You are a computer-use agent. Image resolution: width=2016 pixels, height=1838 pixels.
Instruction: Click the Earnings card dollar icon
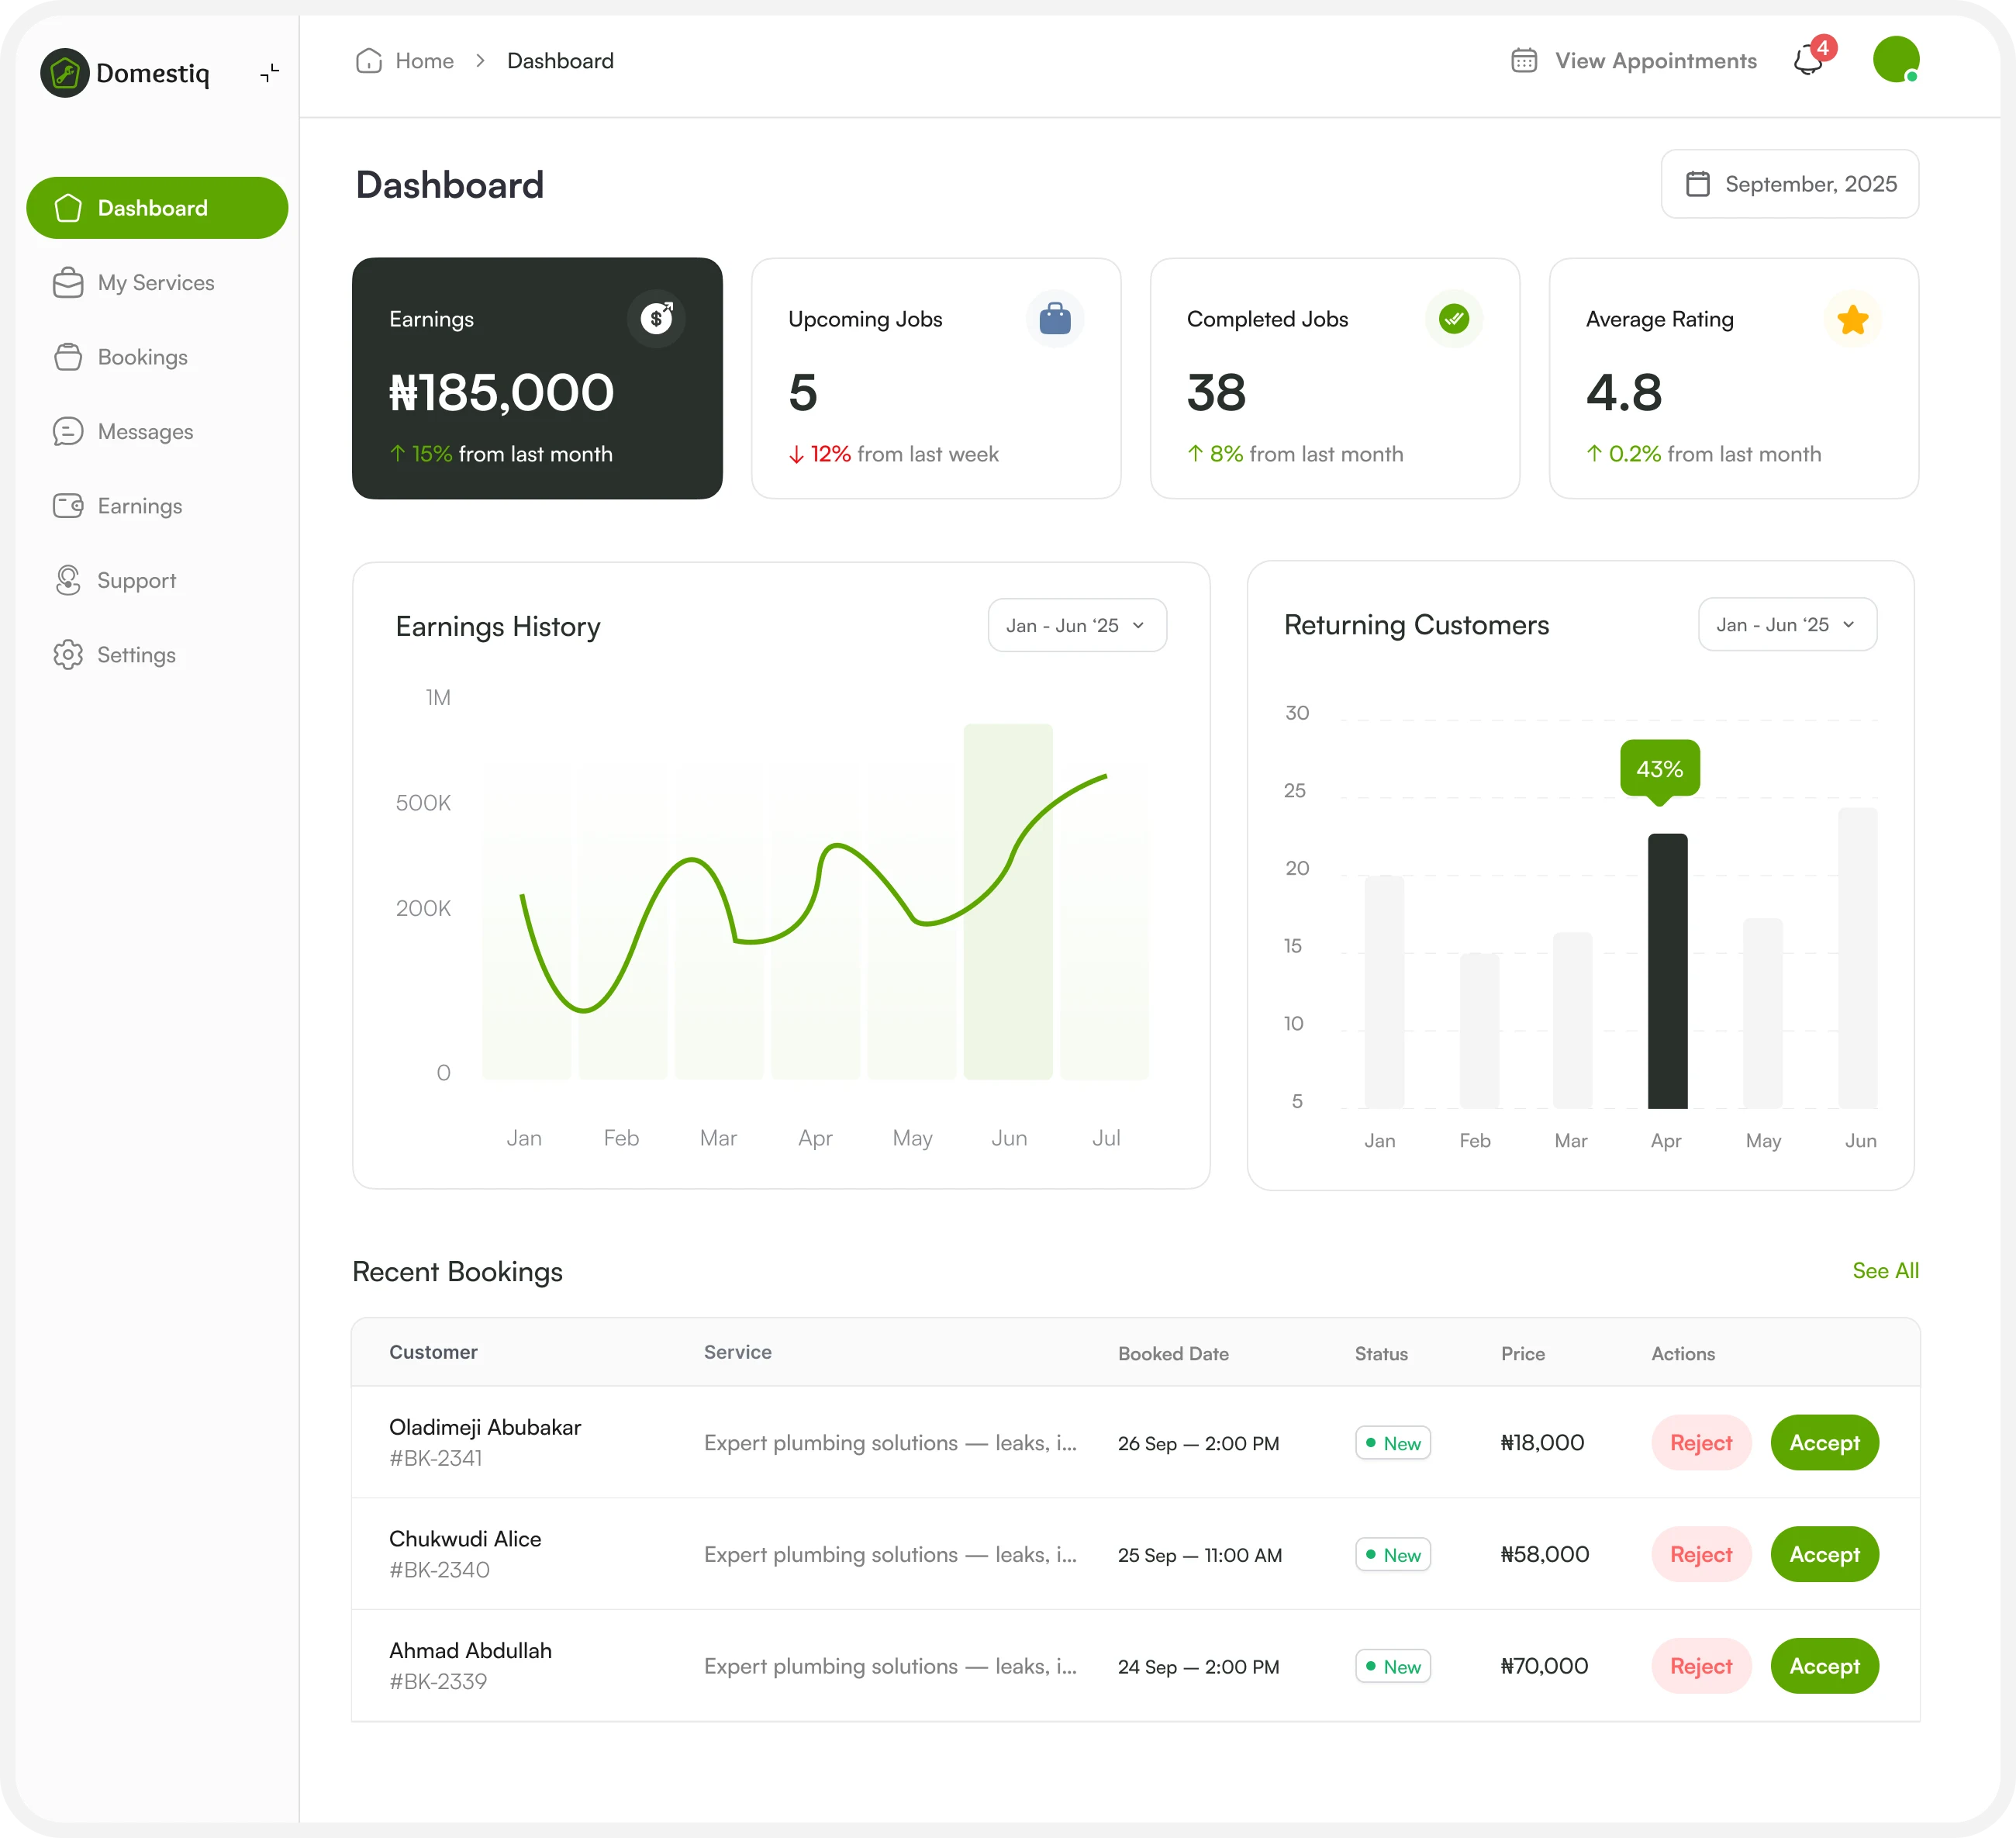tap(656, 318)
